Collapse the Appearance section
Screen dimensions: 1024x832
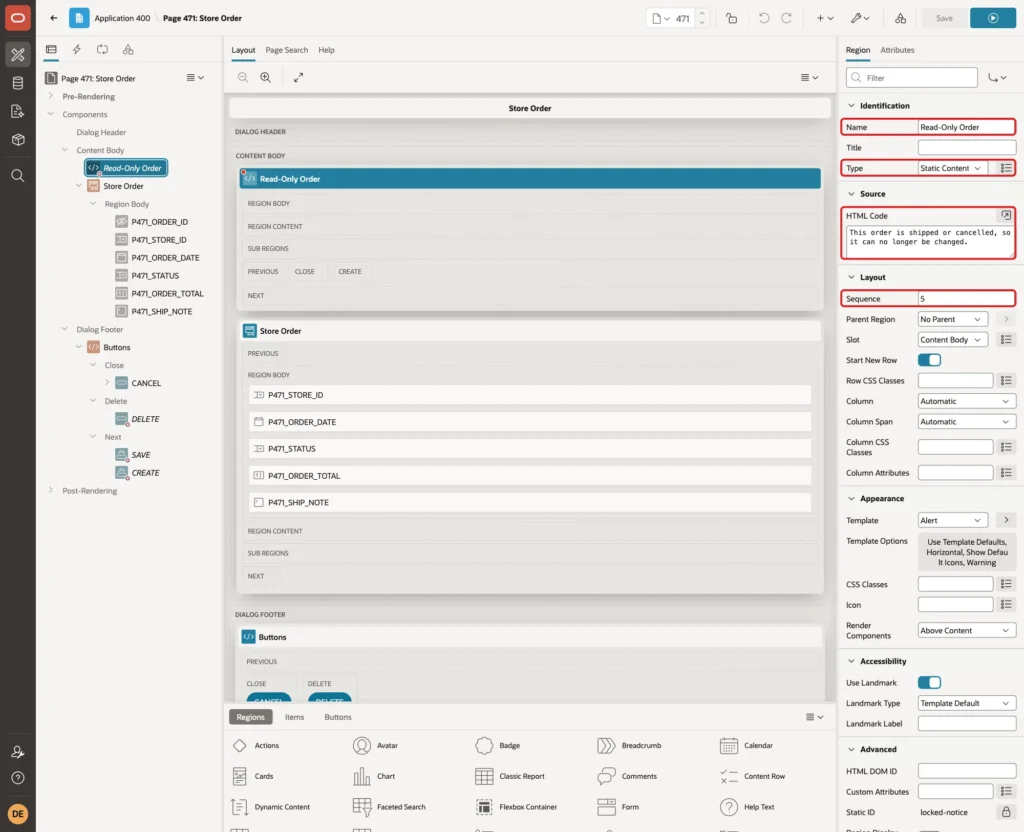(851, 498)
